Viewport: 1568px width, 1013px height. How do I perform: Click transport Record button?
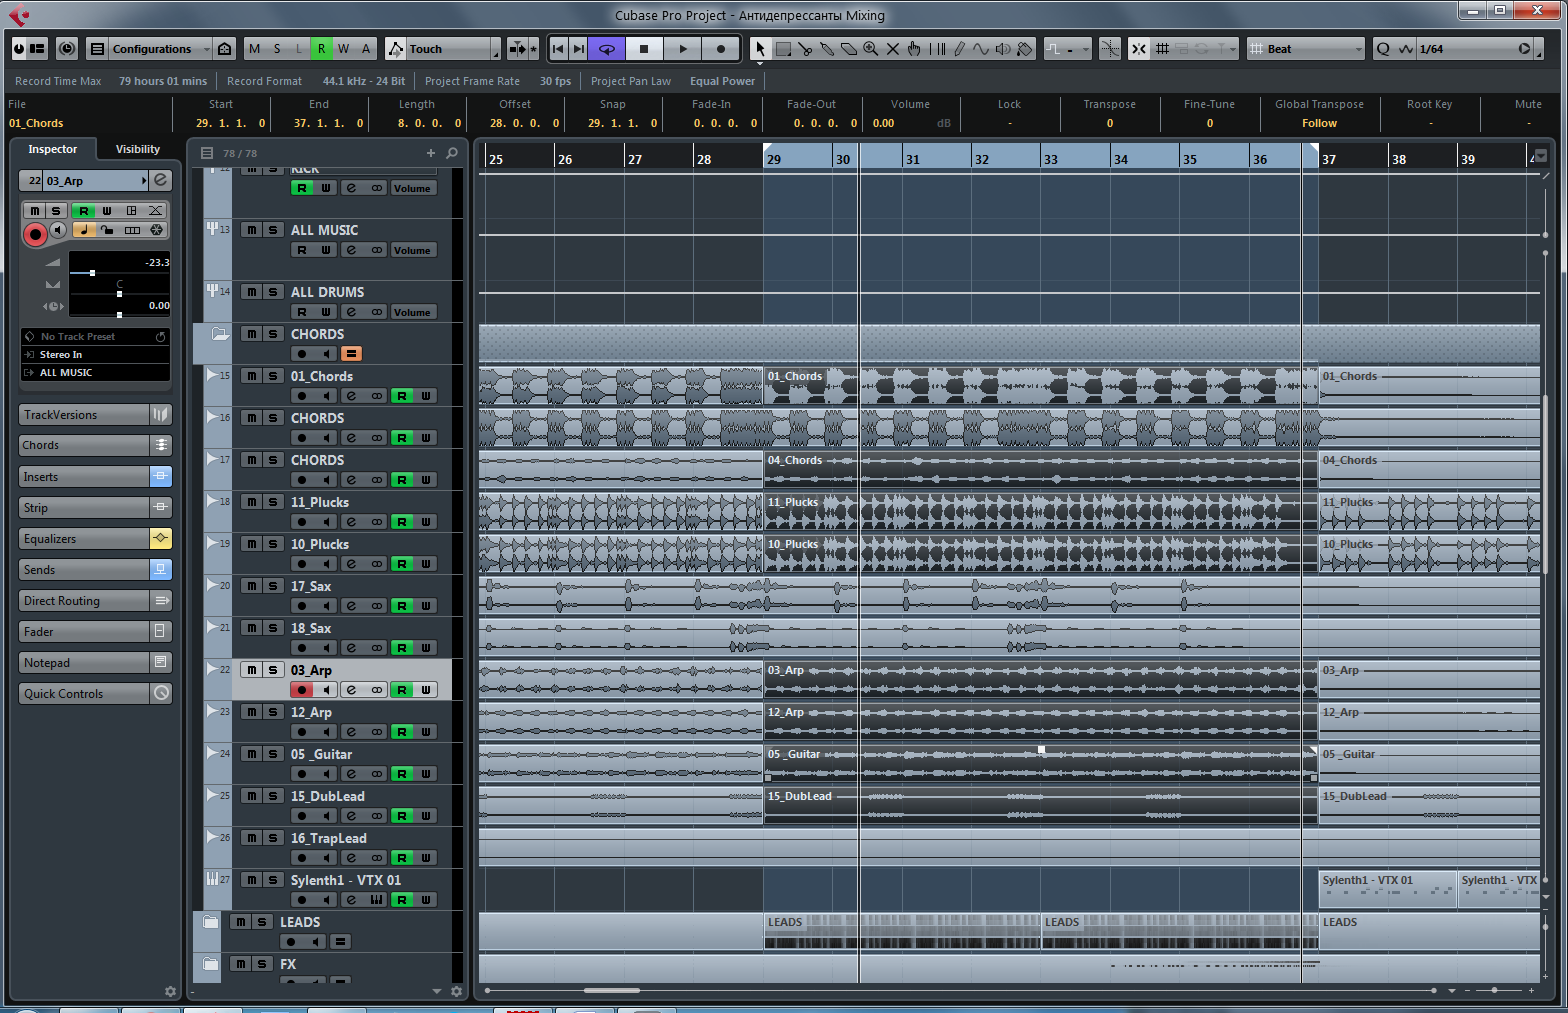721,48
